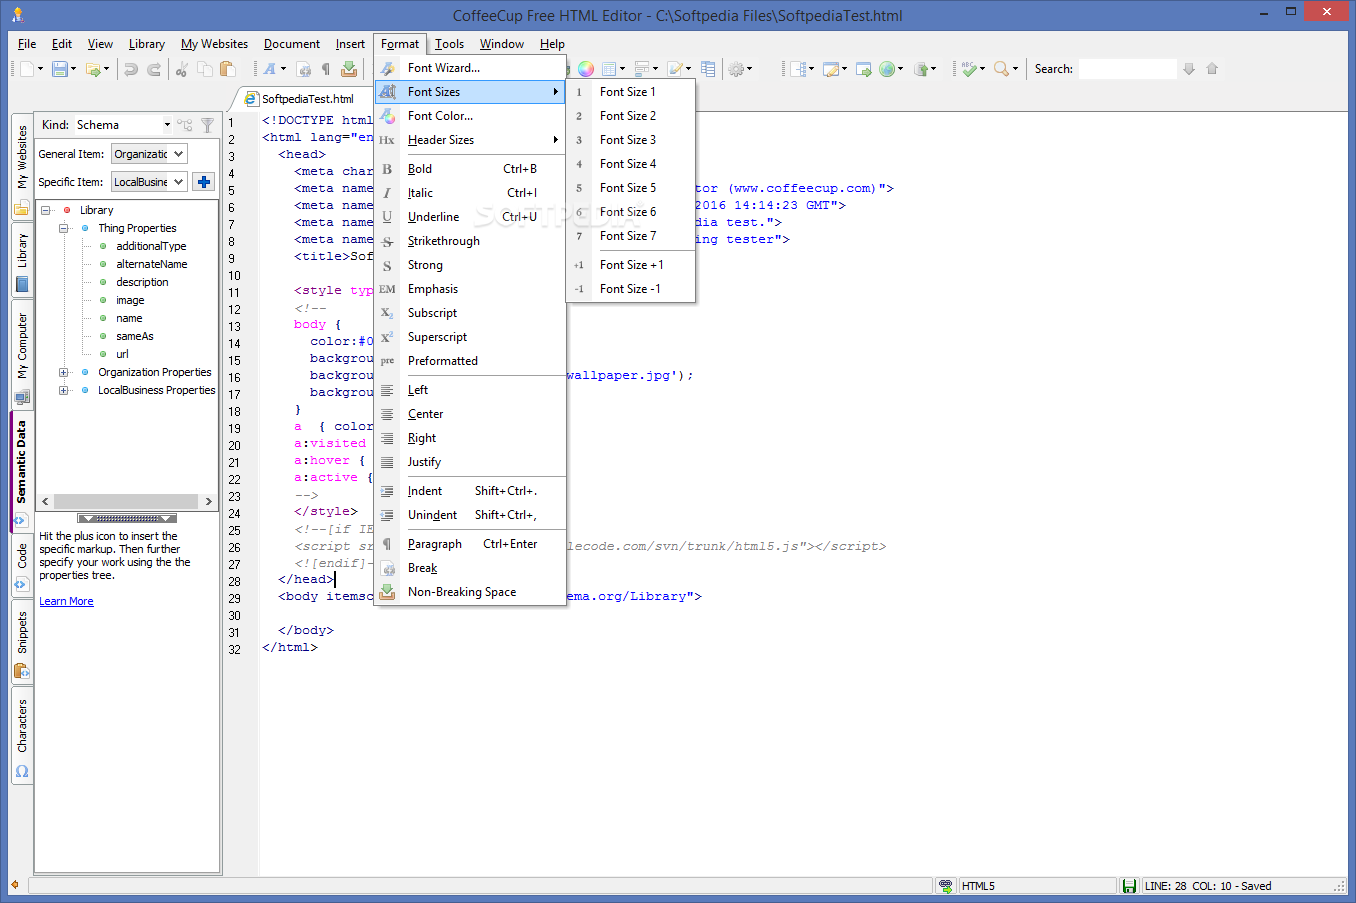The width and height of the screenshot is (1356, 903).
Task: Expand LocalBusiness Properties tree node
Action: [64, 390]
